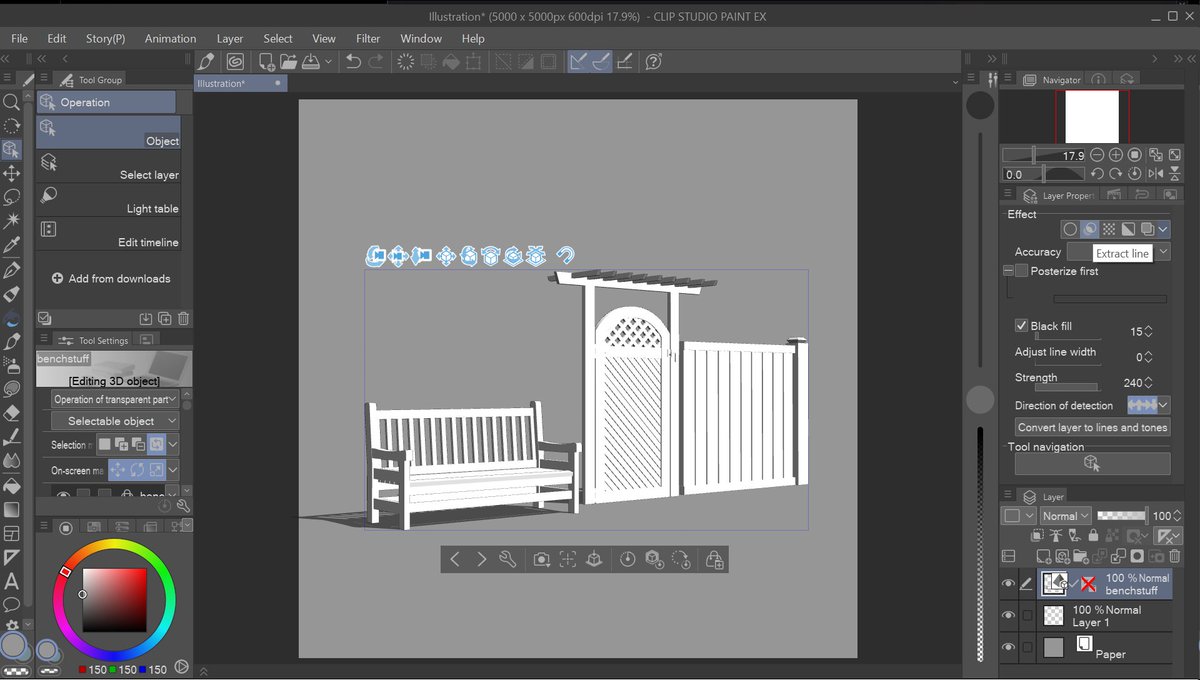The image size is (1200, 680).
Task: Select next 3D object with right chevron
Action: pos(481,559)
